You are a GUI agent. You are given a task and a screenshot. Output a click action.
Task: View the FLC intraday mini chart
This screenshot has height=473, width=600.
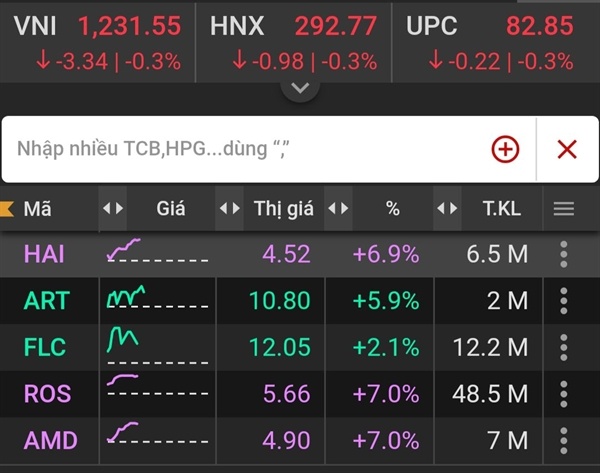158,347
